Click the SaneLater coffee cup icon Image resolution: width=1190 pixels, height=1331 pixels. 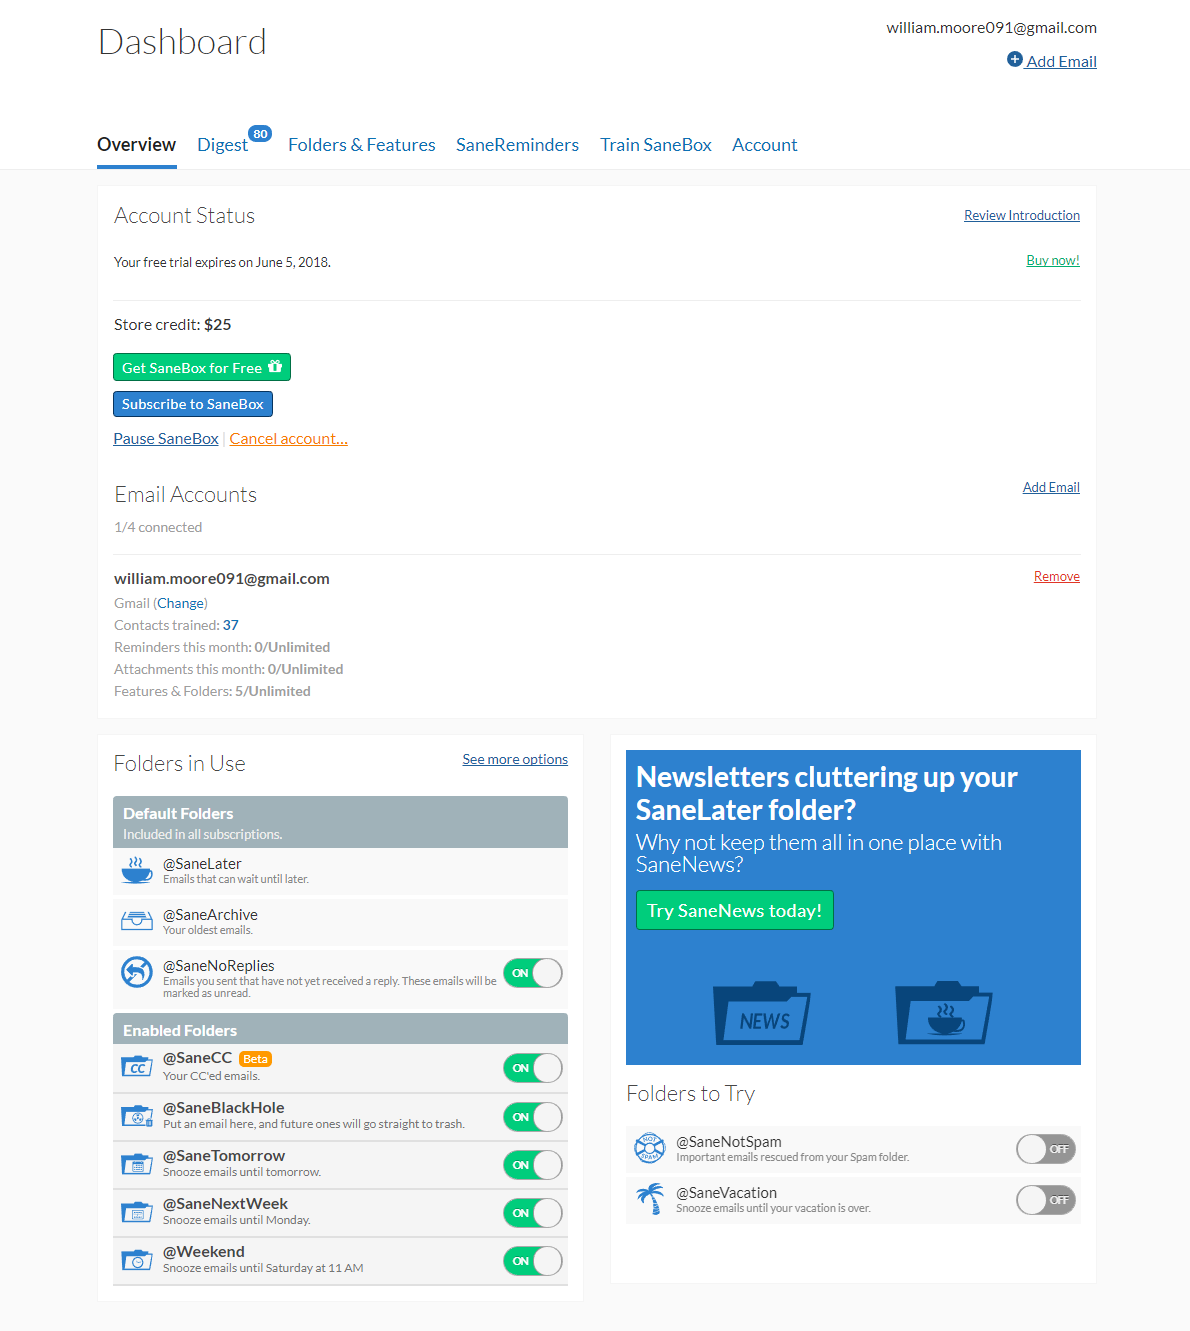click(x=137, y=870)
